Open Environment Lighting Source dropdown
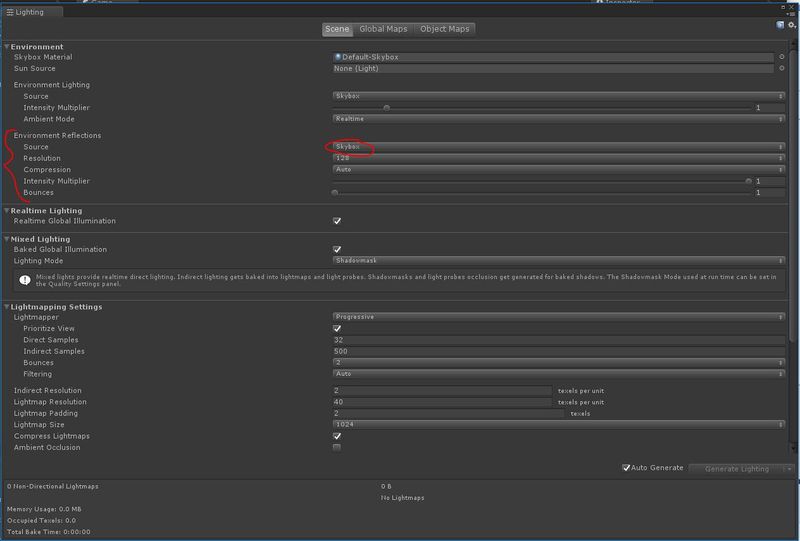The height and width of the screenshot is (541, 800). click(x=559, y=96)
